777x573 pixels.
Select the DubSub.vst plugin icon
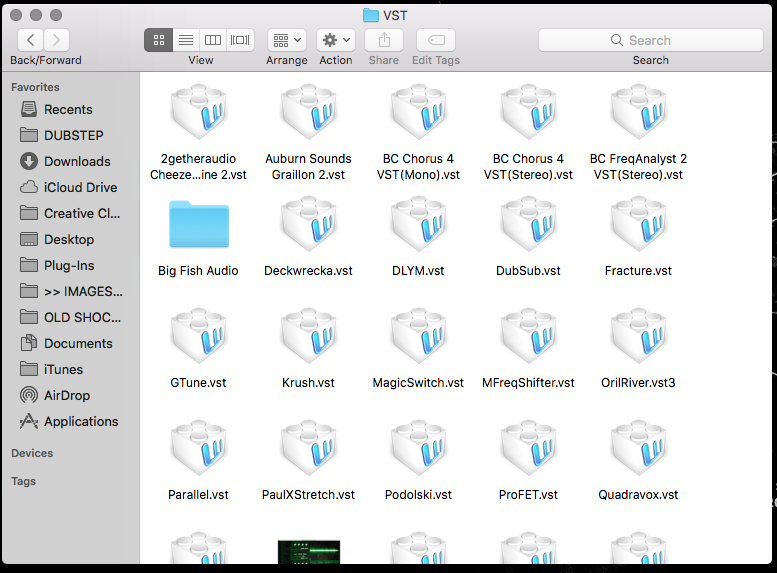tap(528, 224)
